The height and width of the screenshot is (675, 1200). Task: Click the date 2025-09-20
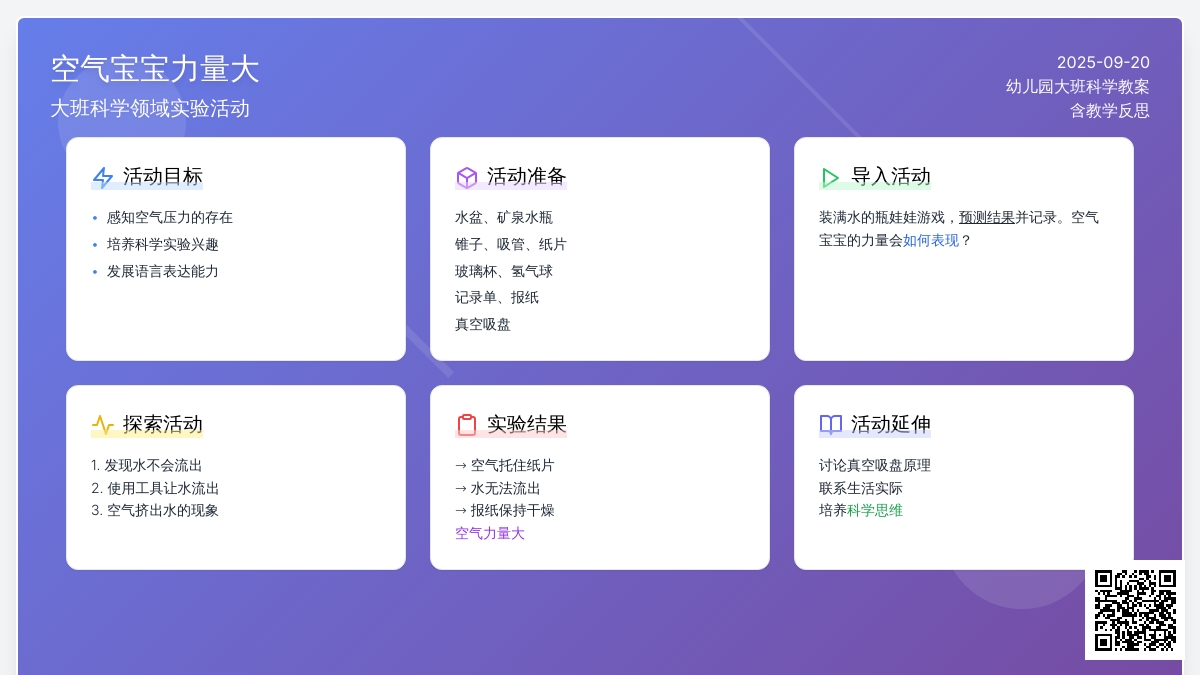[1103, 62]
